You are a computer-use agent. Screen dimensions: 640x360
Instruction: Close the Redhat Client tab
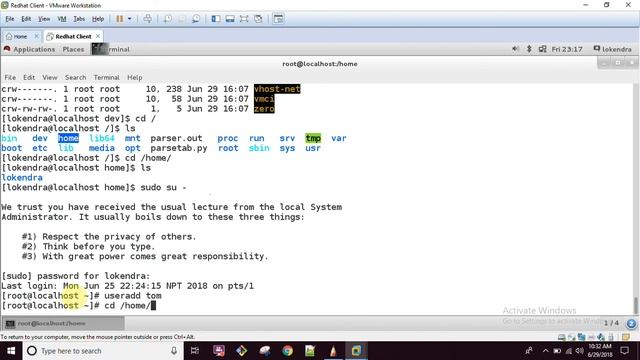pyautogui.click(x=98, y=36)
